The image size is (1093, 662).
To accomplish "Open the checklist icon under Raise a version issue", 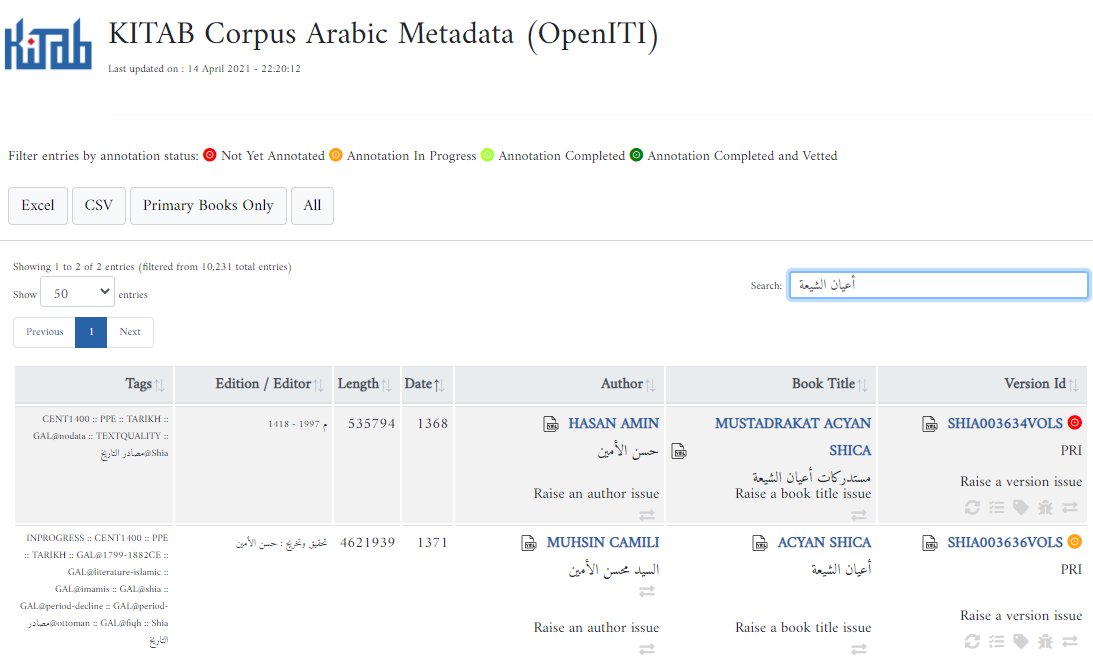I will [x=997, y=507].
